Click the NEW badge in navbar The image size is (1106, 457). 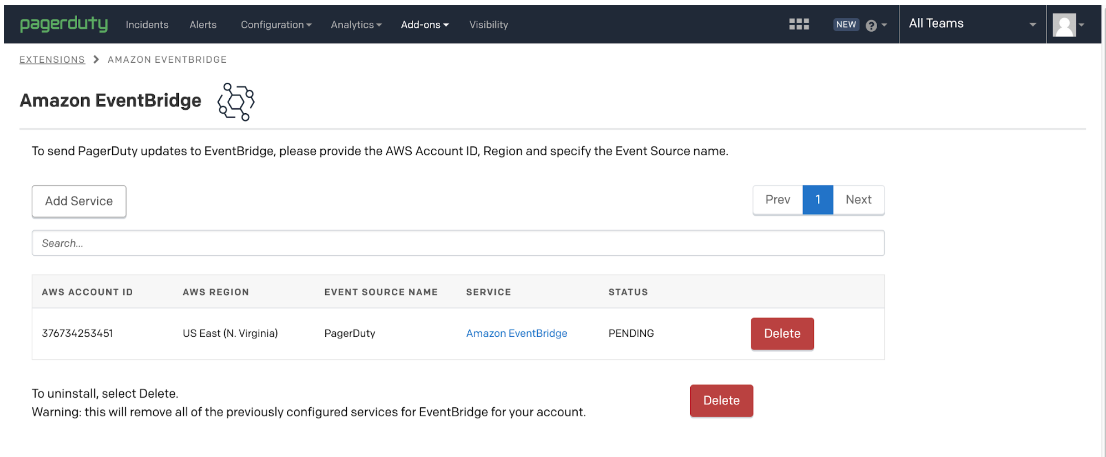coord(846,24)
